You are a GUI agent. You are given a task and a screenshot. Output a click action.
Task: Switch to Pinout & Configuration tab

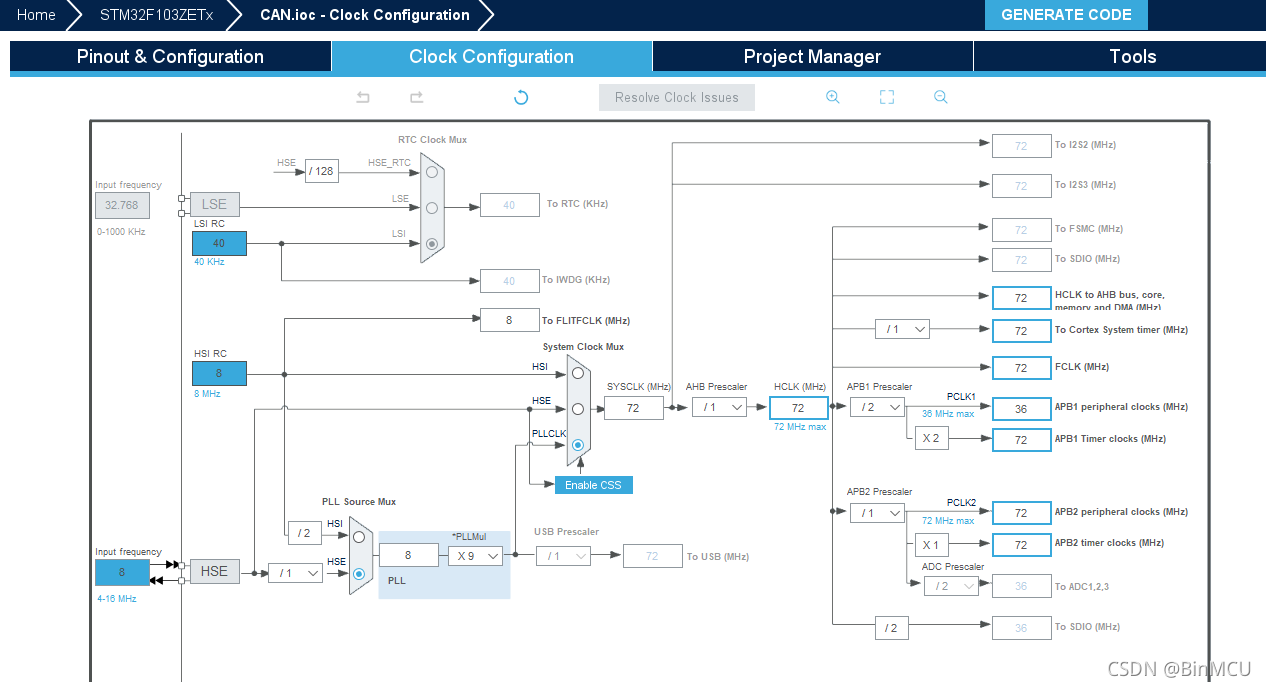170,57
